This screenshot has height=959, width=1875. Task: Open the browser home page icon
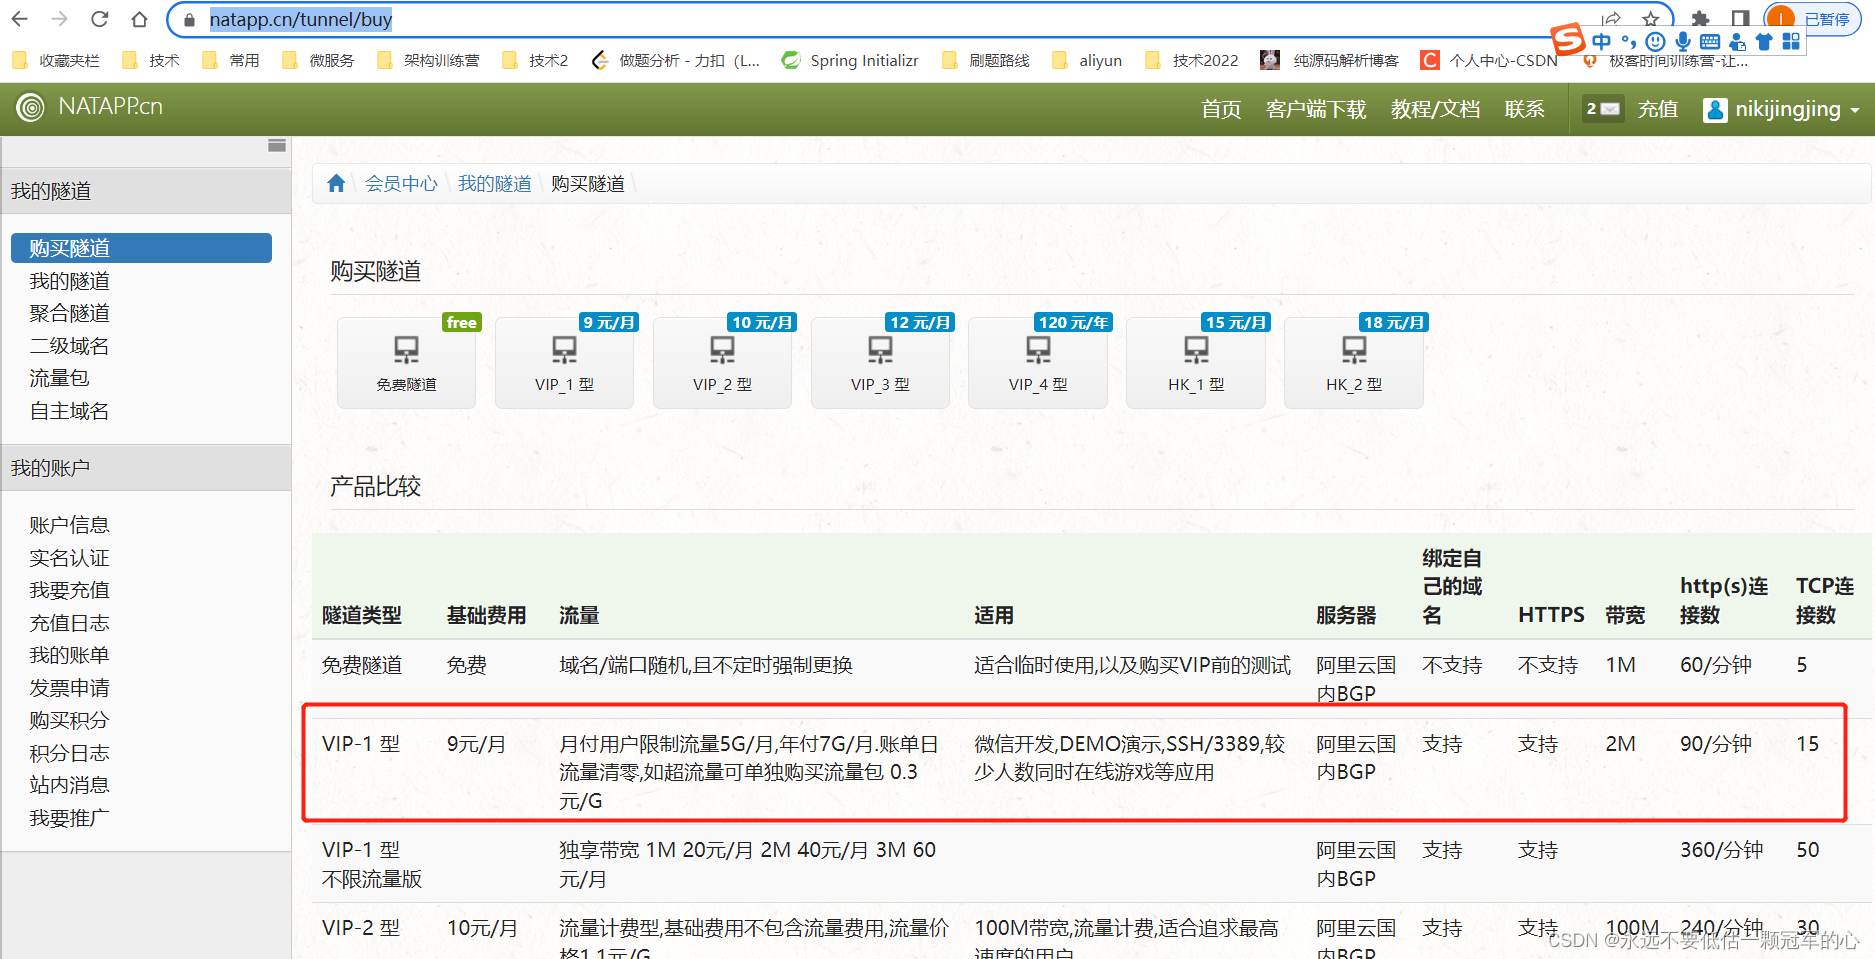(x=139, y=19)
